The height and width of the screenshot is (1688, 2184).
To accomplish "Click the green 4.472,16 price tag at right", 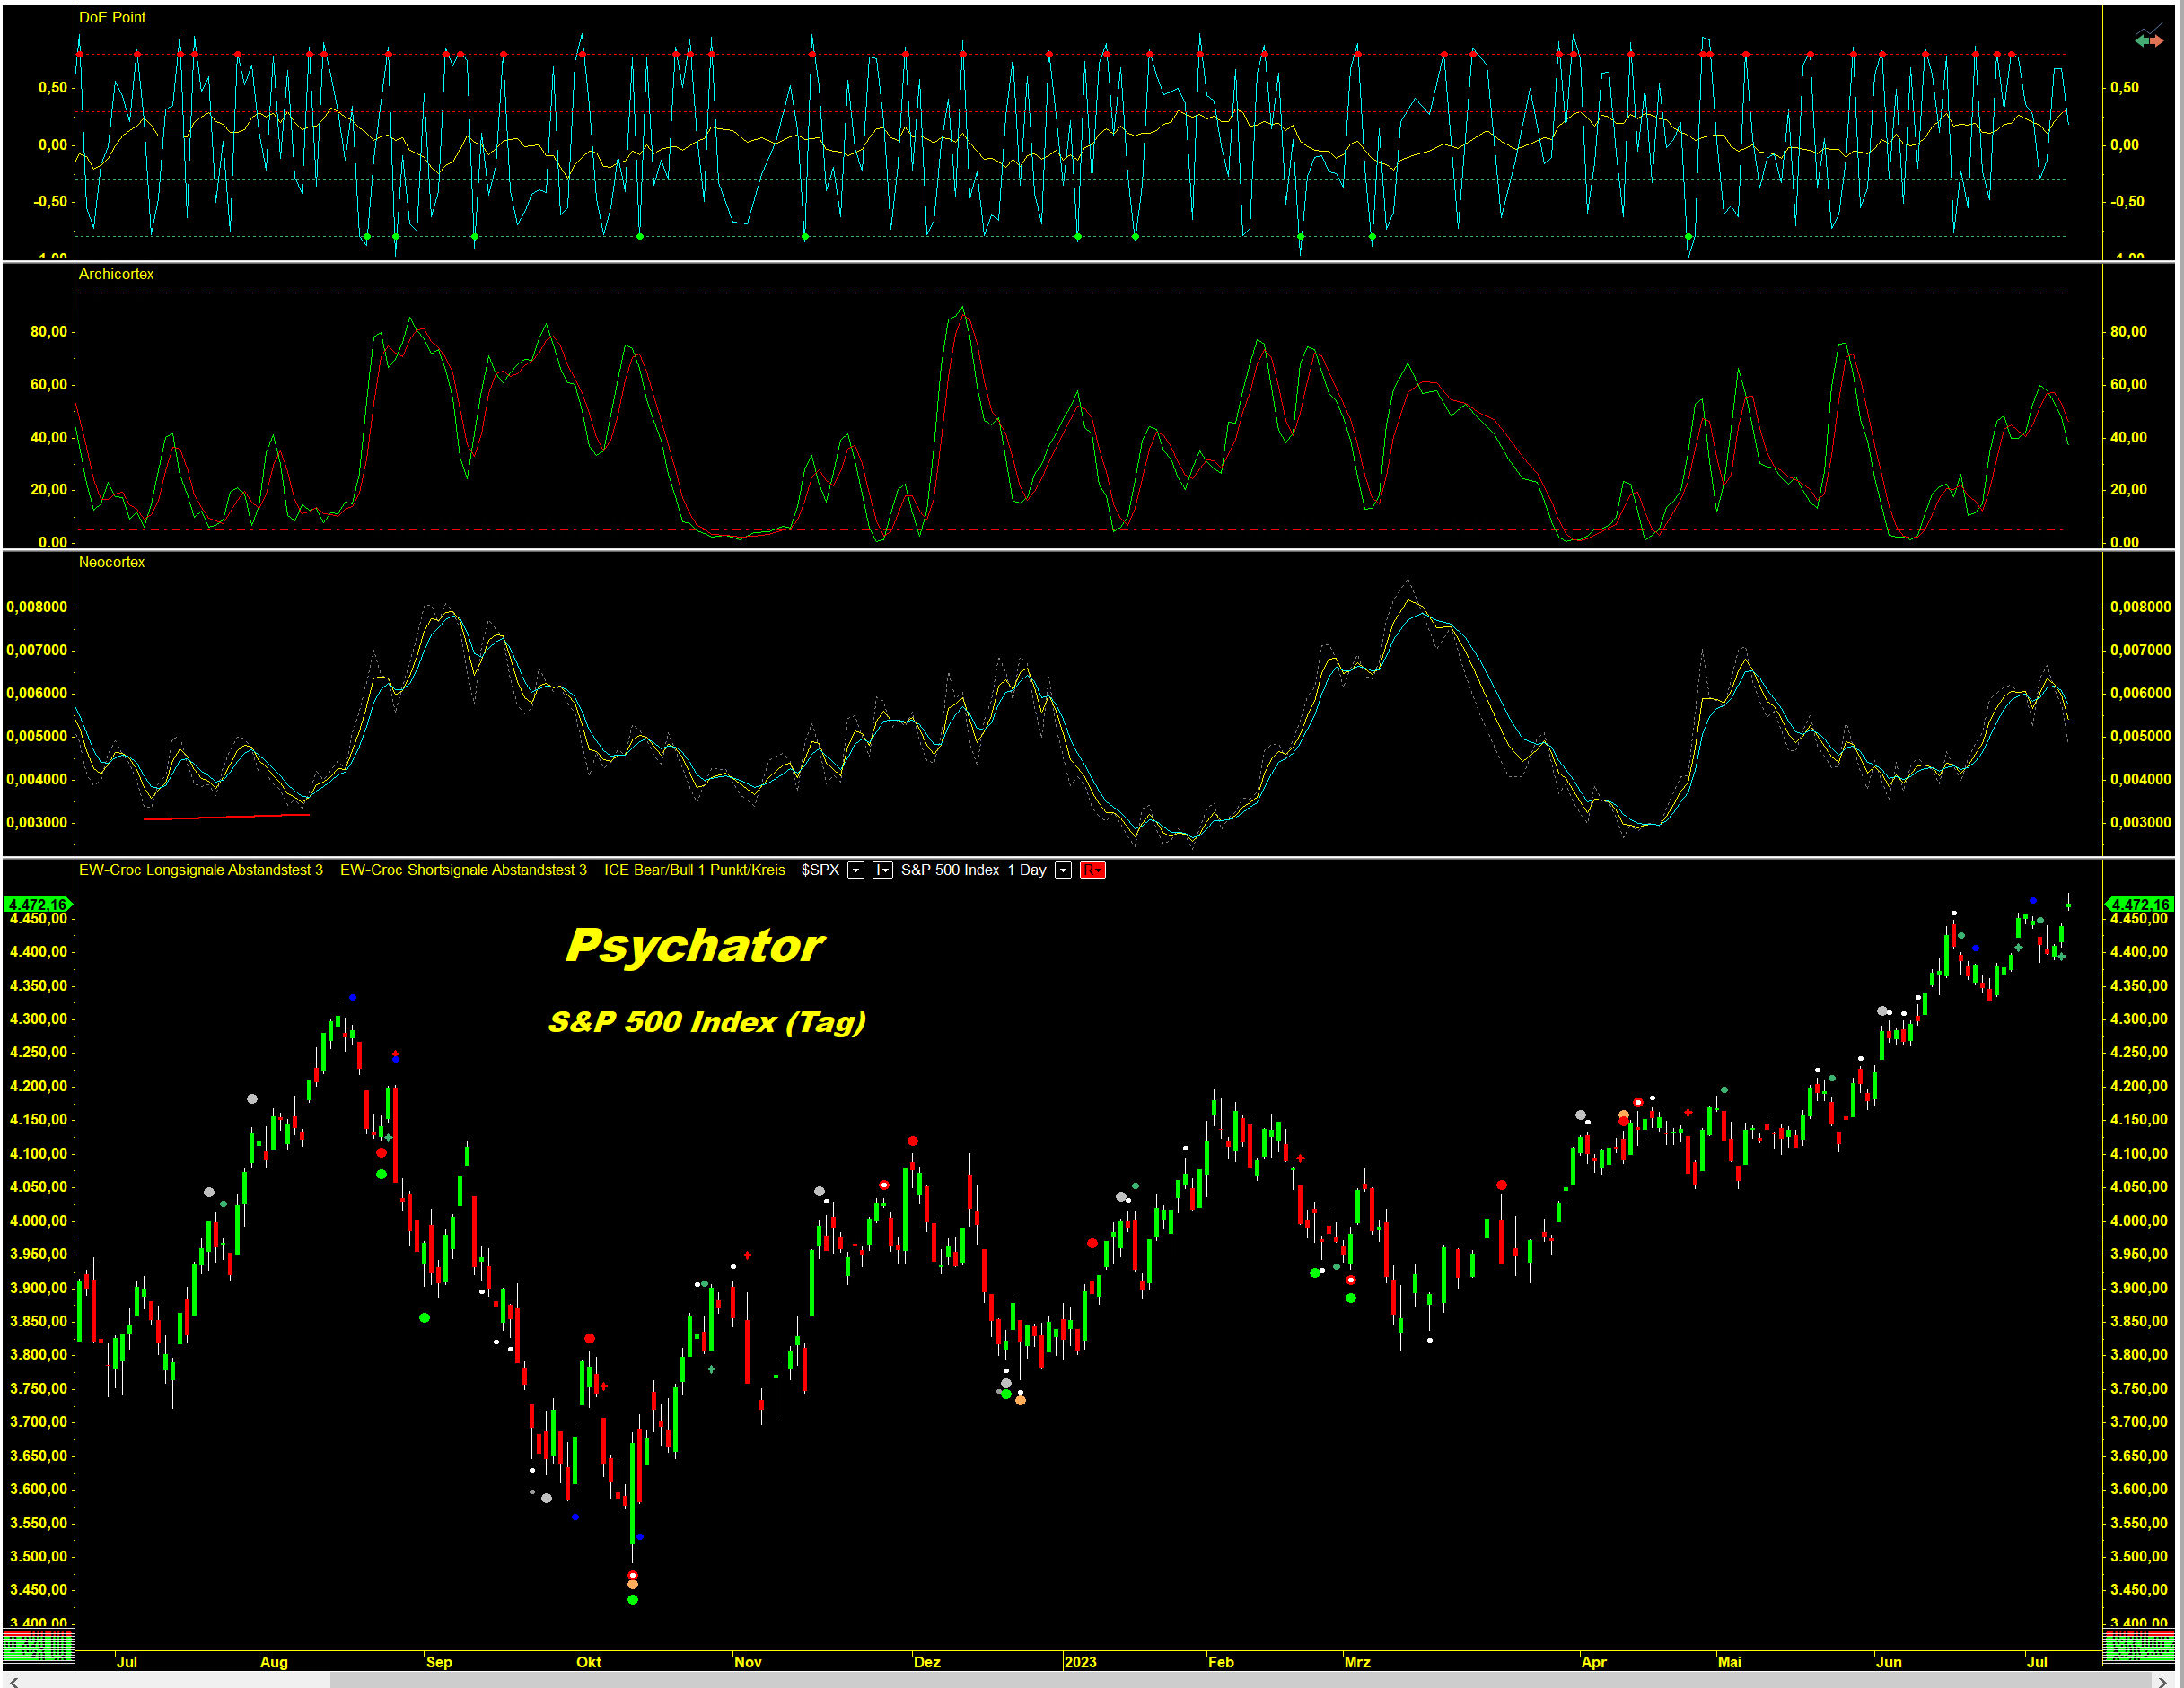I will (2139, 904).
